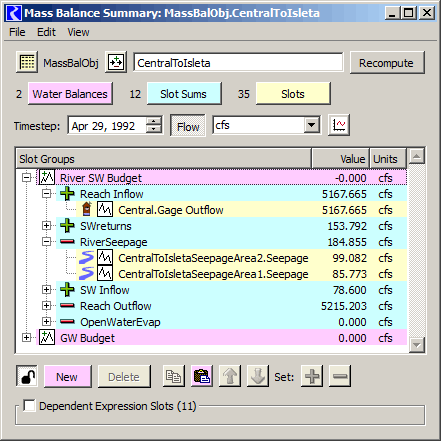Screen dimensions: 441x441
Task: Expand the GW Budget group
Action: click(27, 338)
